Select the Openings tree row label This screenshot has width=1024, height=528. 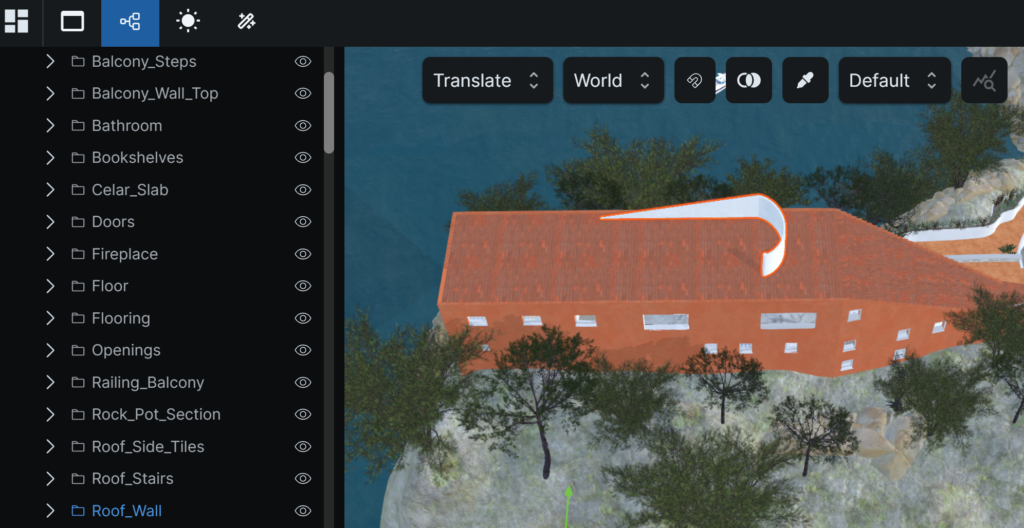point(126,350)
